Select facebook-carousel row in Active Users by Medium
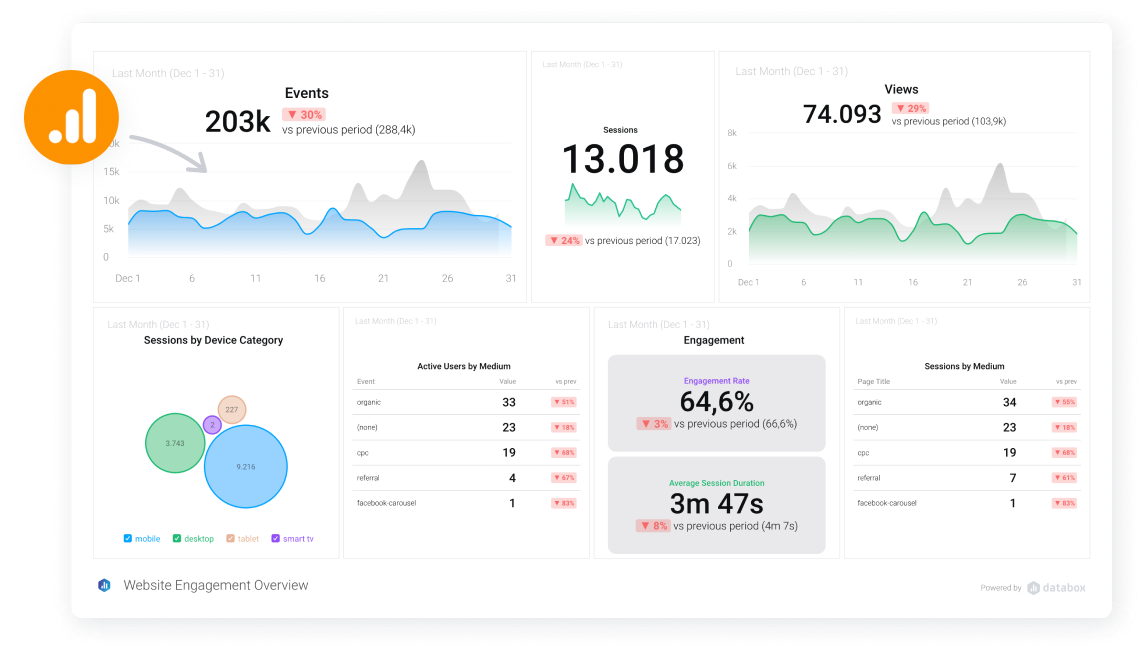The image size is (1142, 649). click(x=466, y=503)
